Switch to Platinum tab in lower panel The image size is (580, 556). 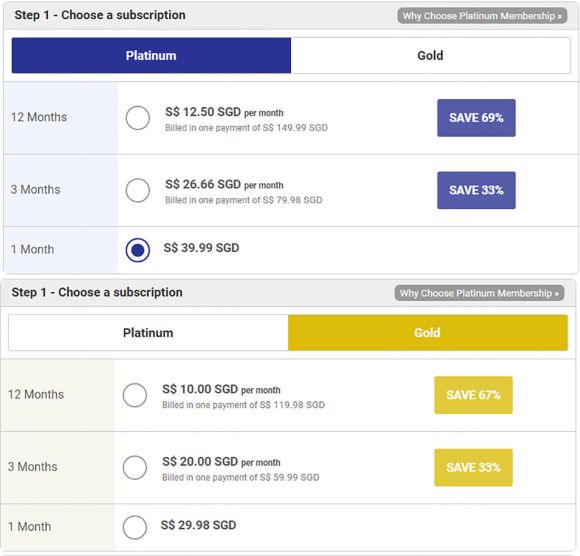click(x=148, y=333)
